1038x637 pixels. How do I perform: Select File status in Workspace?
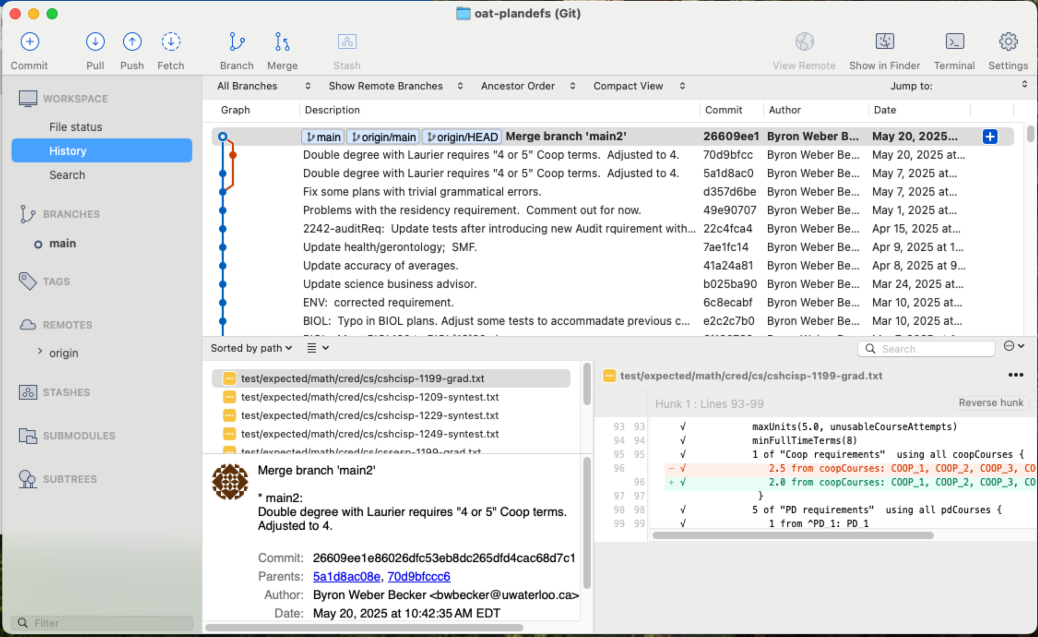point(76,127)
